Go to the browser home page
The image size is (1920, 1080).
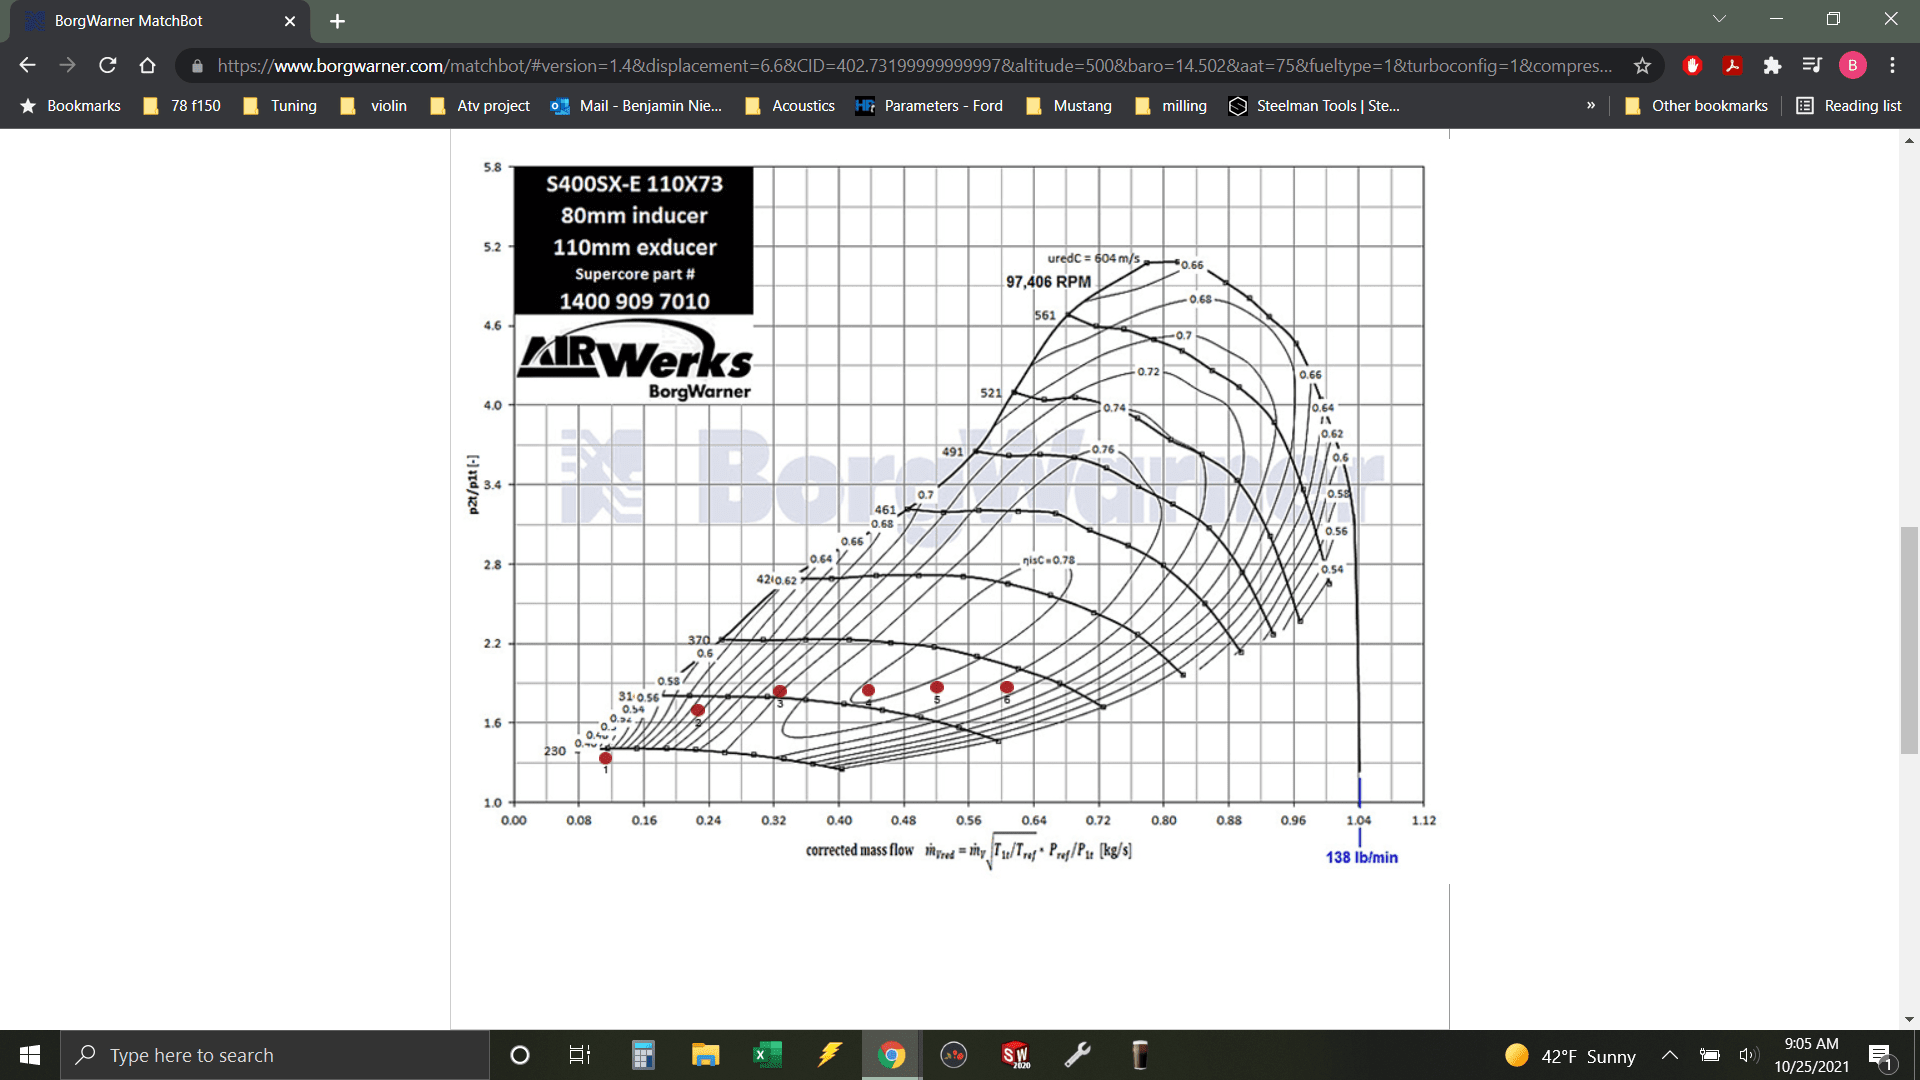pos(147,65)
